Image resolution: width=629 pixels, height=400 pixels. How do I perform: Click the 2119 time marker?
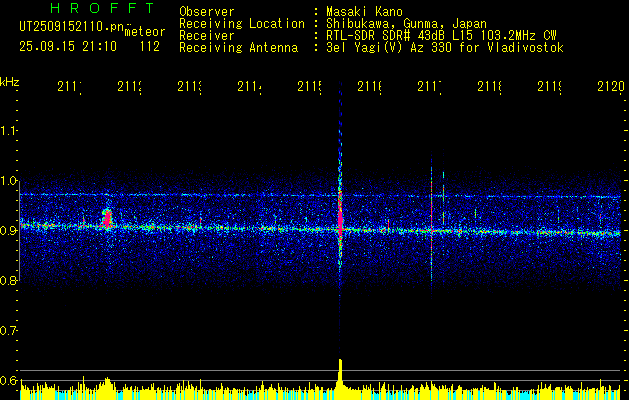pyautogui.click(x=549, y=86)
